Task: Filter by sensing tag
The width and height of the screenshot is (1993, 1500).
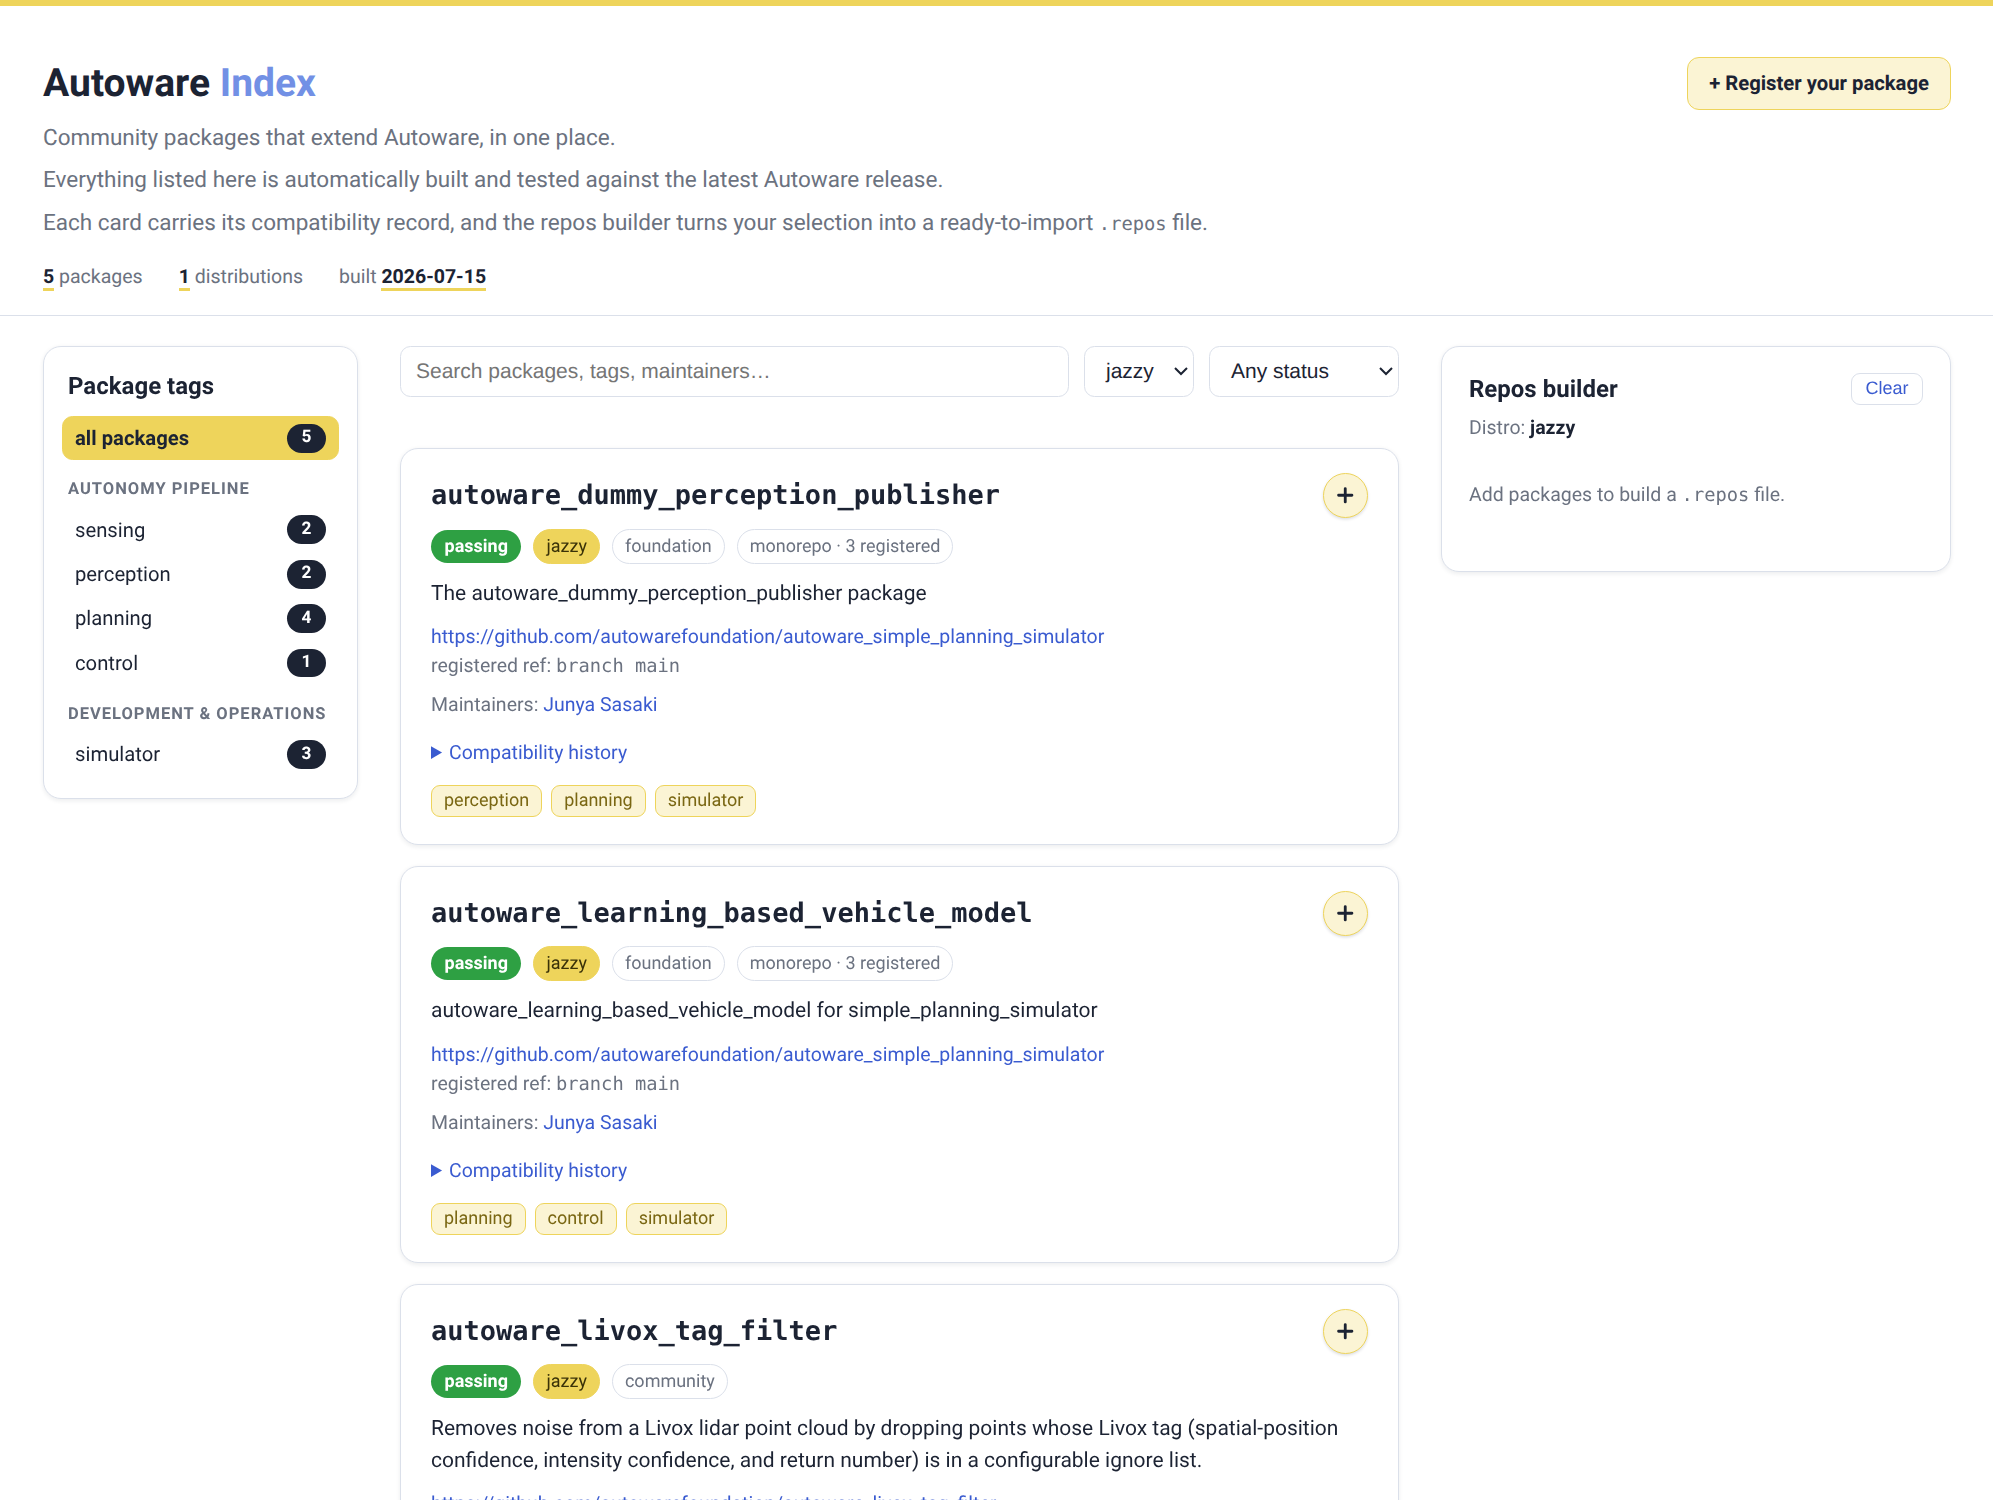Action: tap(200, 530)
